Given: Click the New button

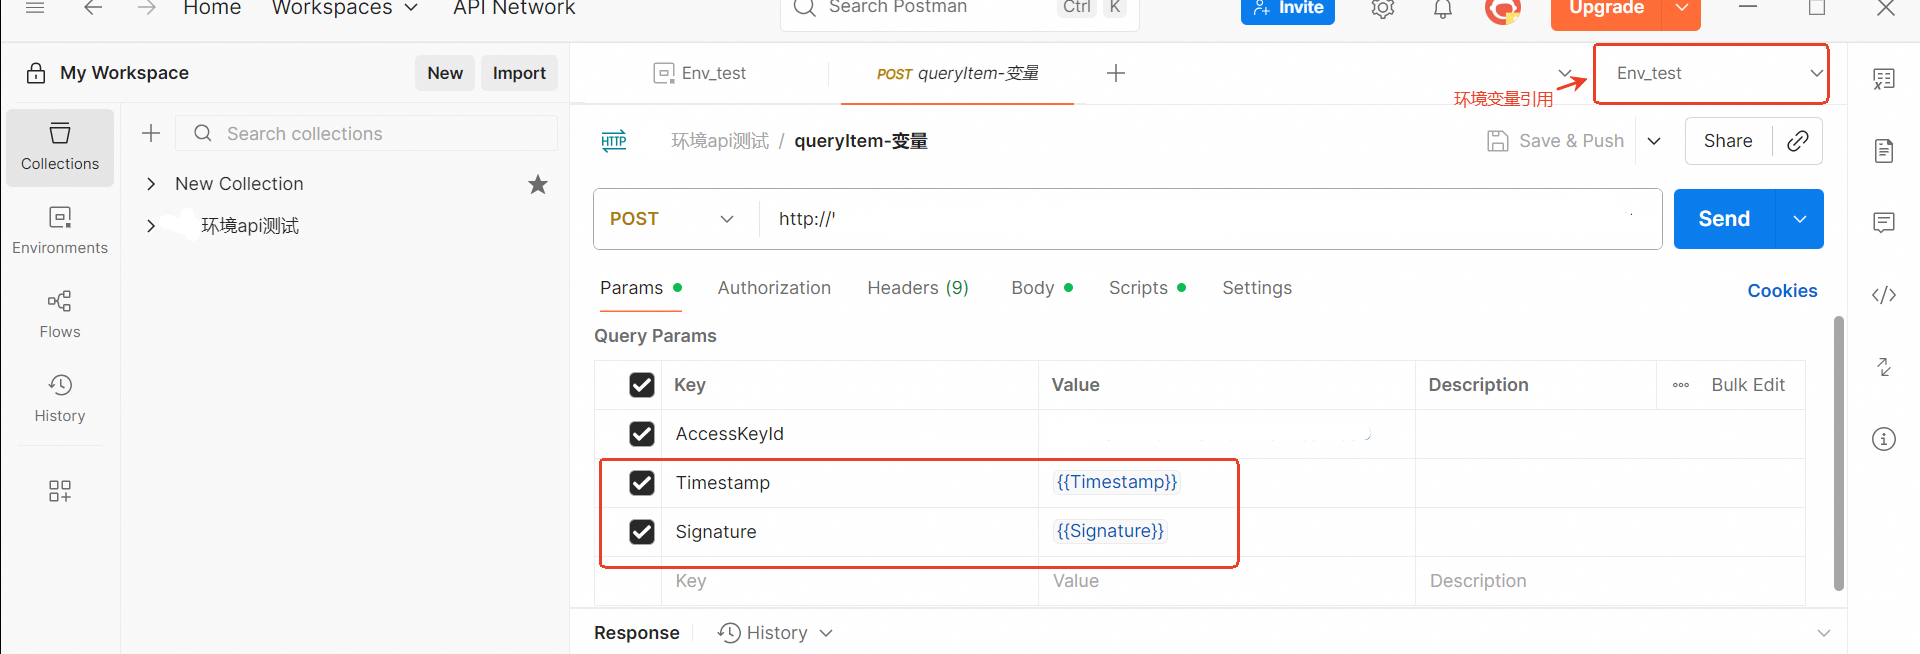Looking at the screenshot, I should pyautogui.click(x=445, y=73).
